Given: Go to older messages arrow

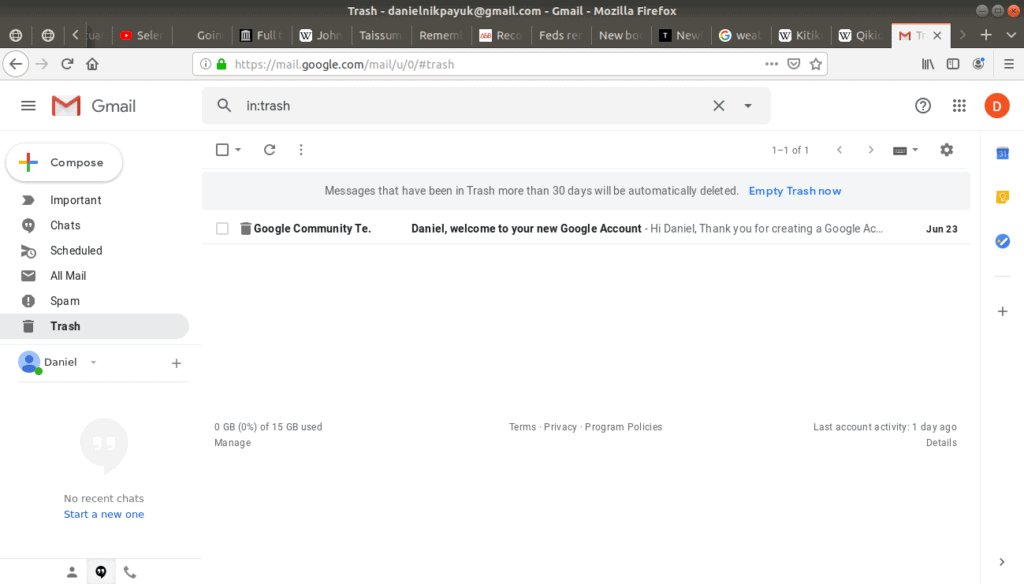Looking at the screenshot, I should pyautogui.click(x=871, y=150).
